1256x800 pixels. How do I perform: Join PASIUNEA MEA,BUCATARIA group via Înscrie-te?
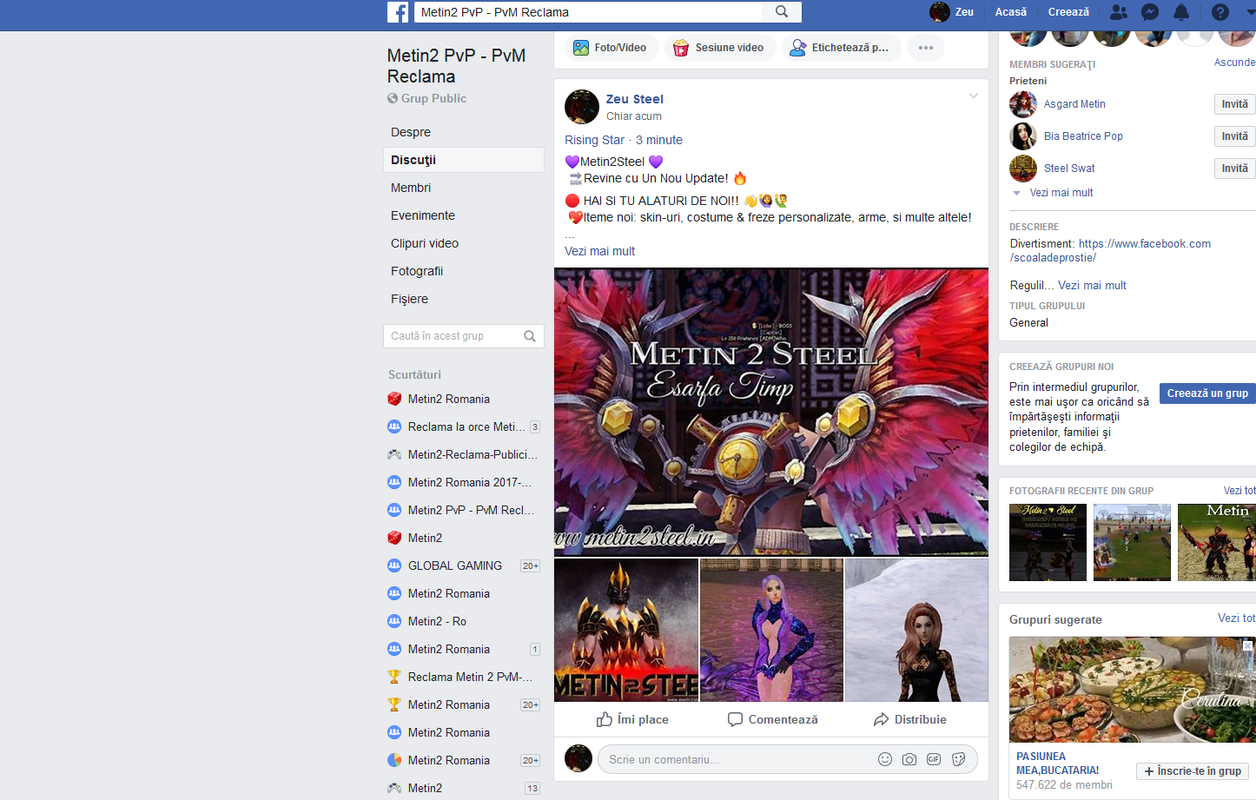coord(1193,771)
